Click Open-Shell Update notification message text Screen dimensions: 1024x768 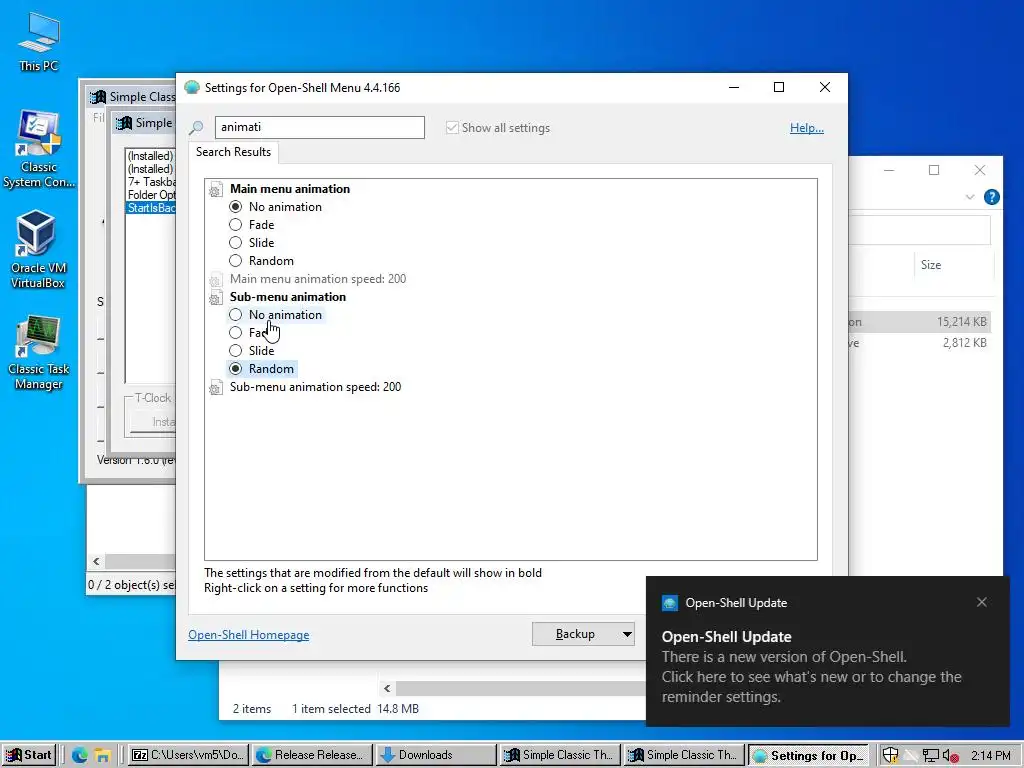(811, 677)
